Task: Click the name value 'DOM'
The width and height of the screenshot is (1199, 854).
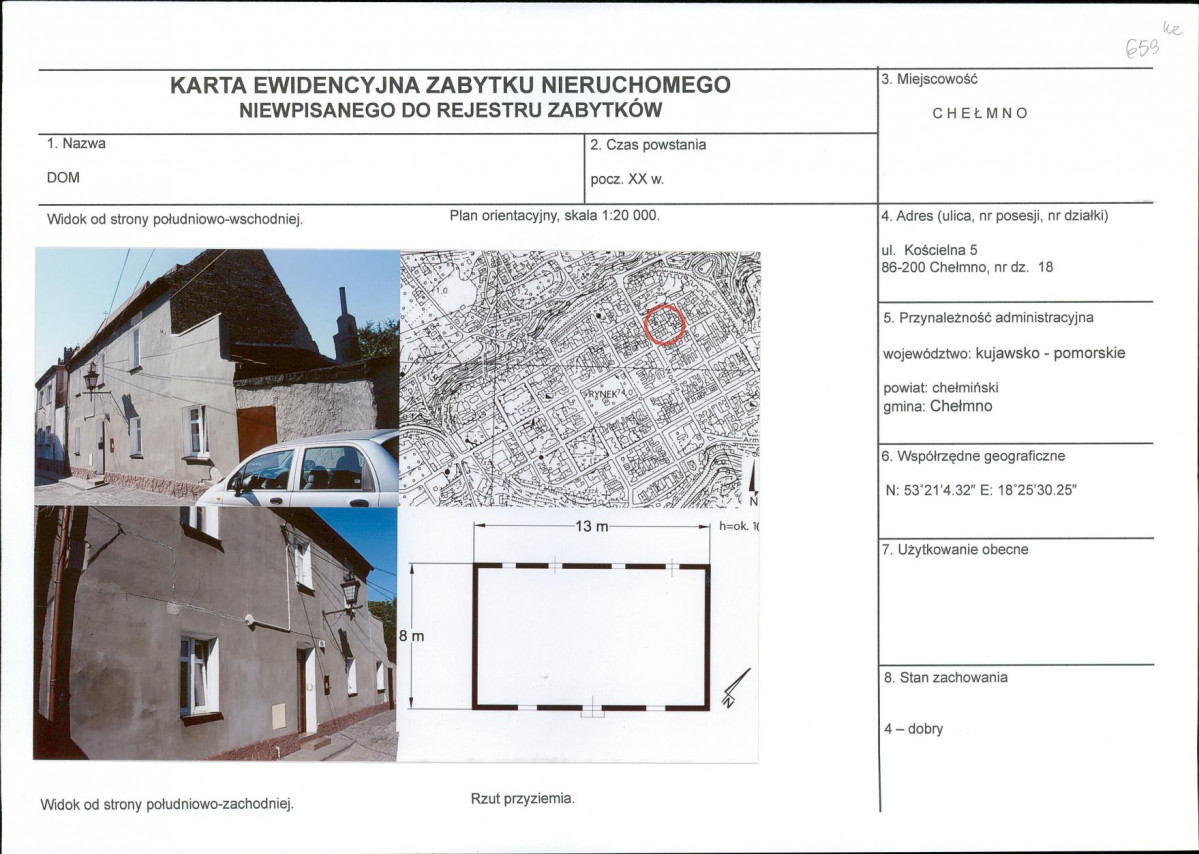Action: coord(63,177)
